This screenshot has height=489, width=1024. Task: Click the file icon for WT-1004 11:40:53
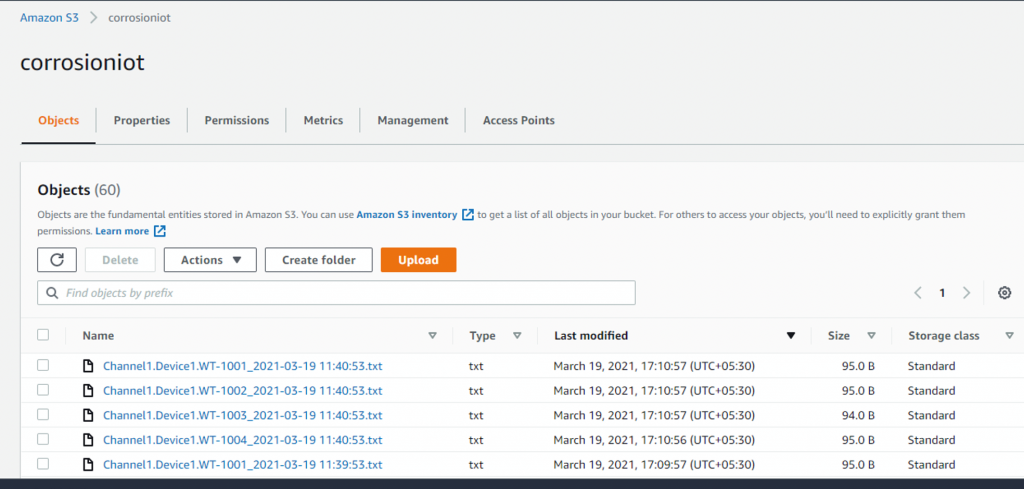tap(88, 440)
